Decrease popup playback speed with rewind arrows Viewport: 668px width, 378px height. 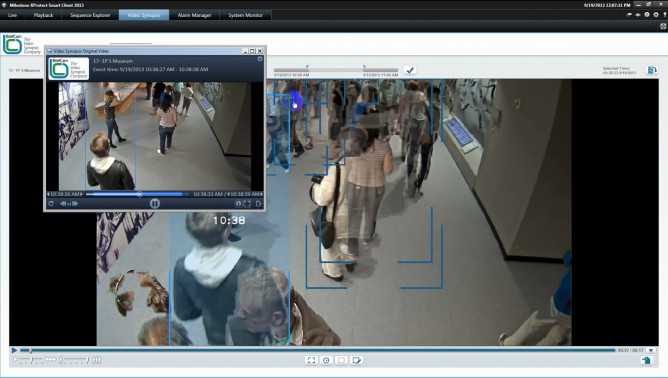pos(63,204)
